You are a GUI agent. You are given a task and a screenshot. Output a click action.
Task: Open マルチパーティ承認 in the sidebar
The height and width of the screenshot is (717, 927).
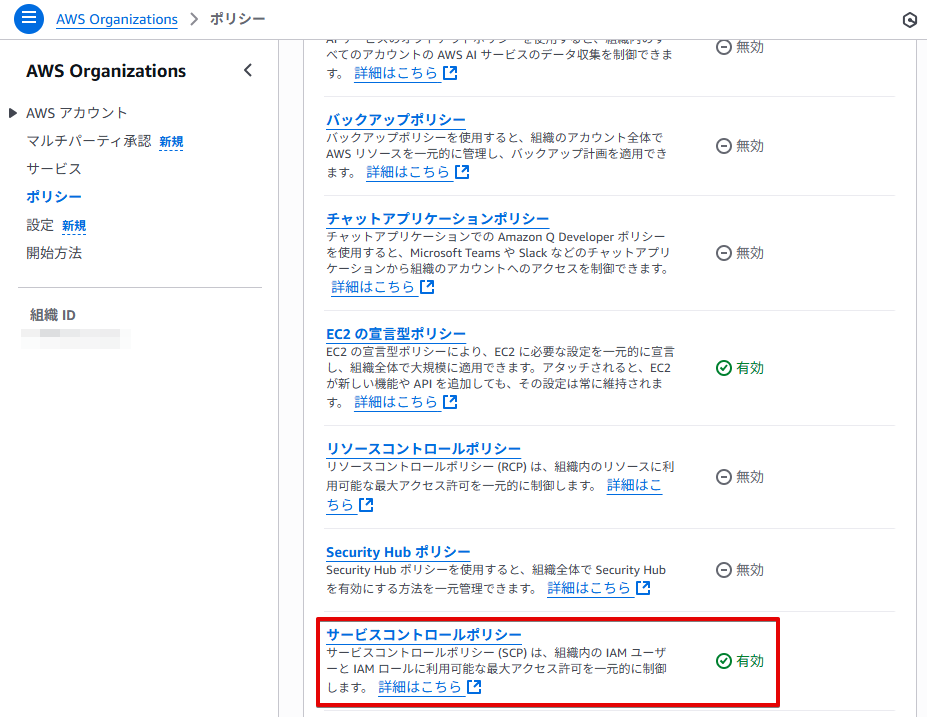point(89,141)
